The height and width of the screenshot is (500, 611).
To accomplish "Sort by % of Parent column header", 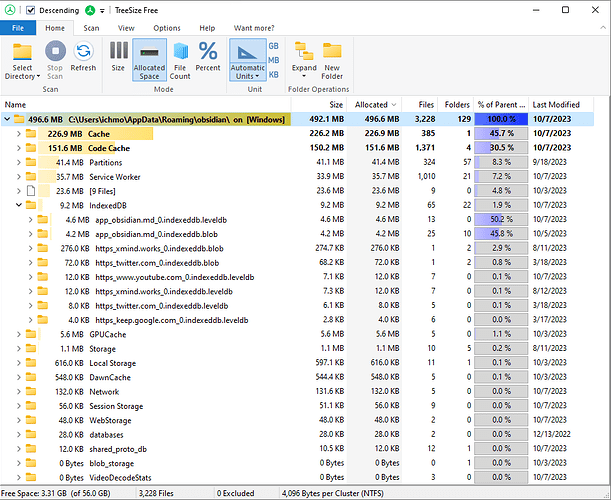I will [501, 104].
